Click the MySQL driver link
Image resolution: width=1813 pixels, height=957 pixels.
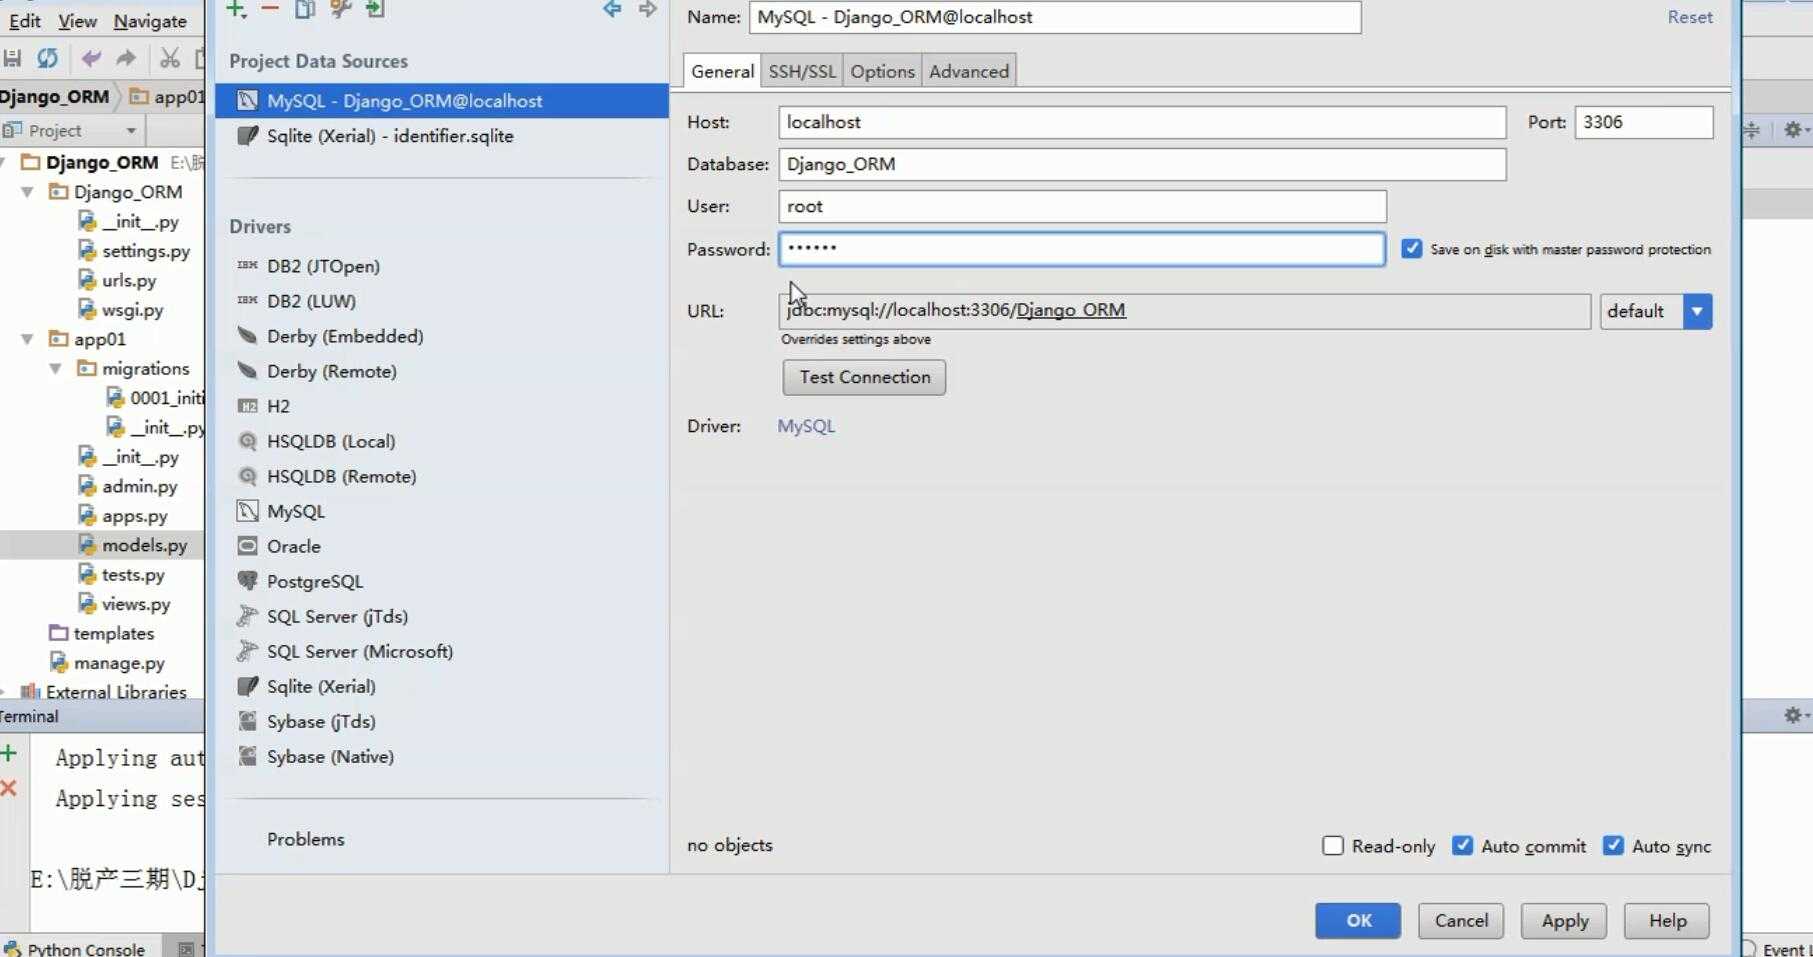[806, 426]
